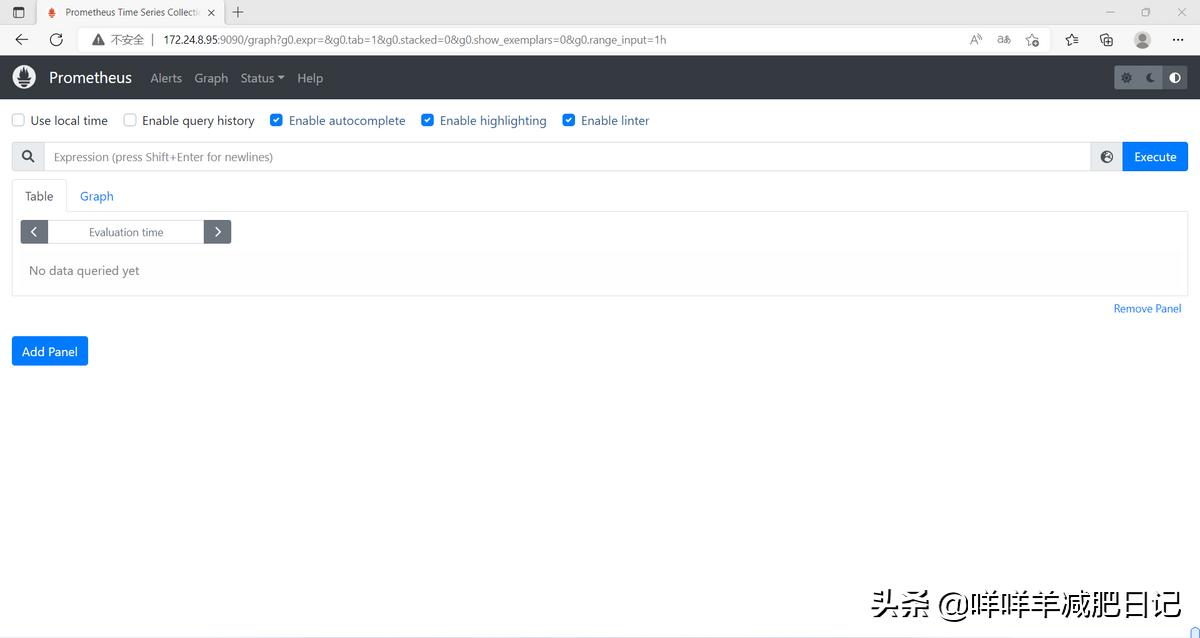Disable Enable linter checkbox
Screen dimensions: 1200x638
click(569, 120)
